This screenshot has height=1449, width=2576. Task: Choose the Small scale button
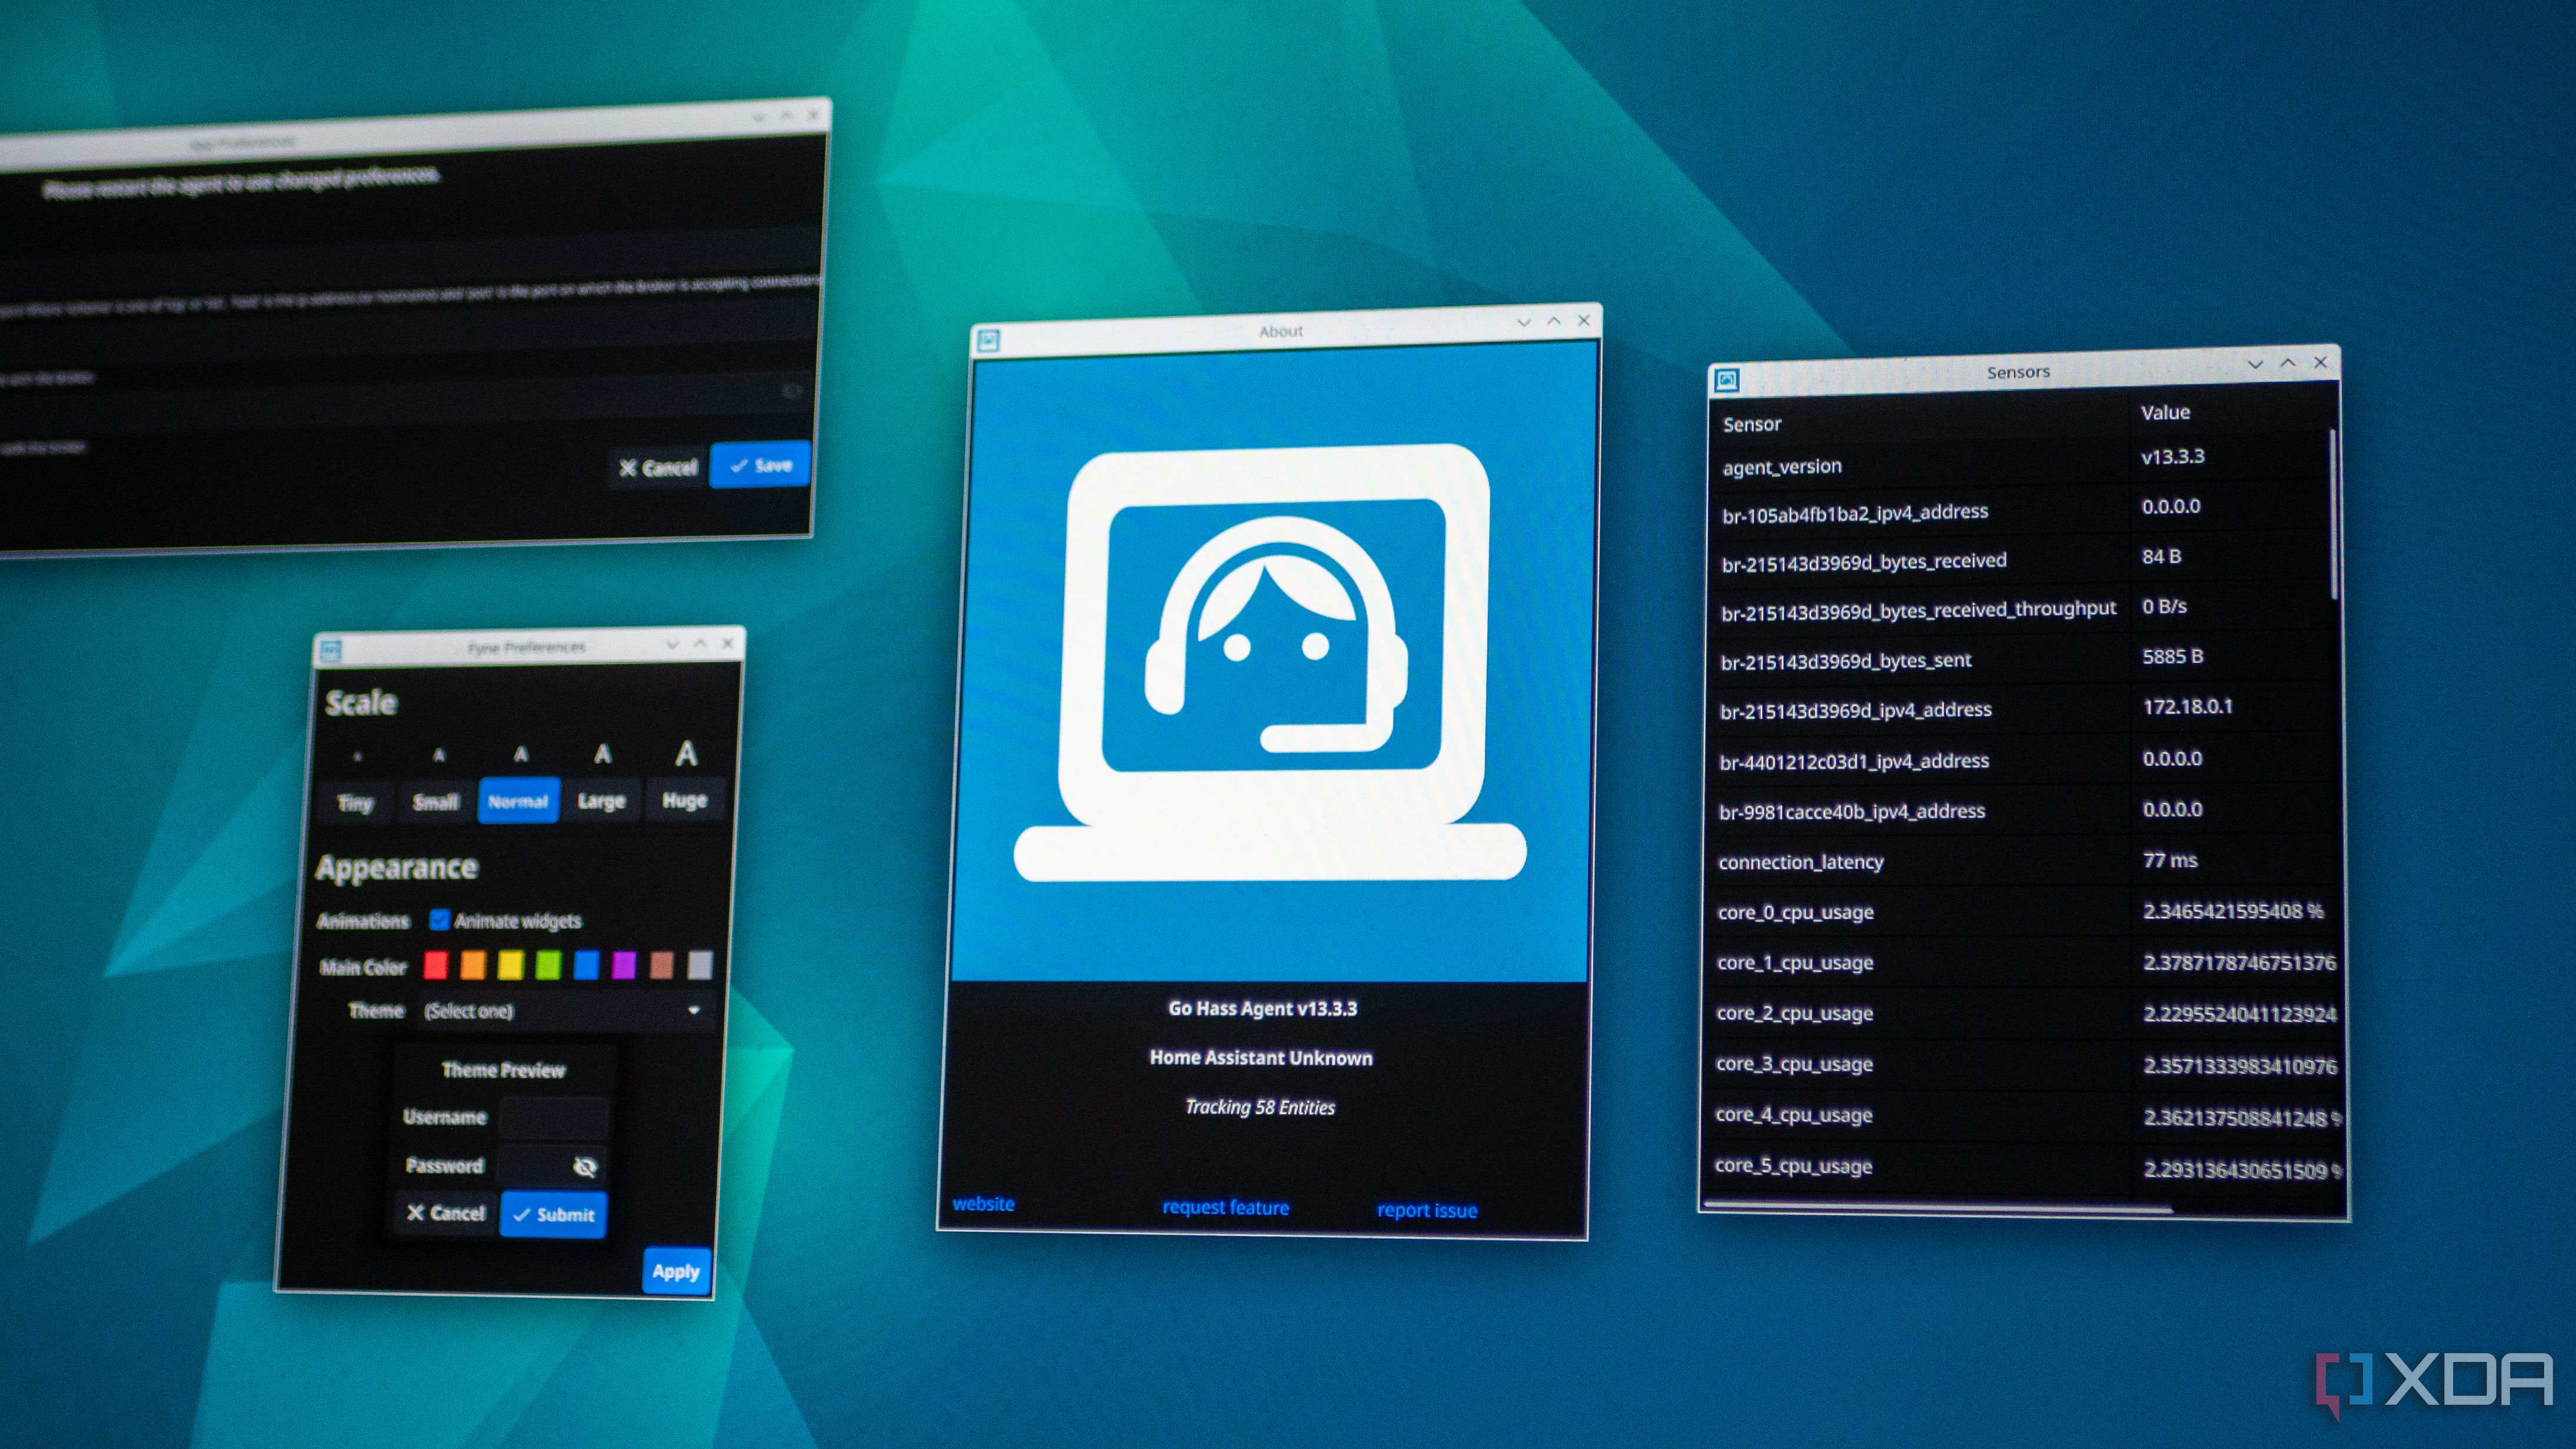(x=436, y=802)
